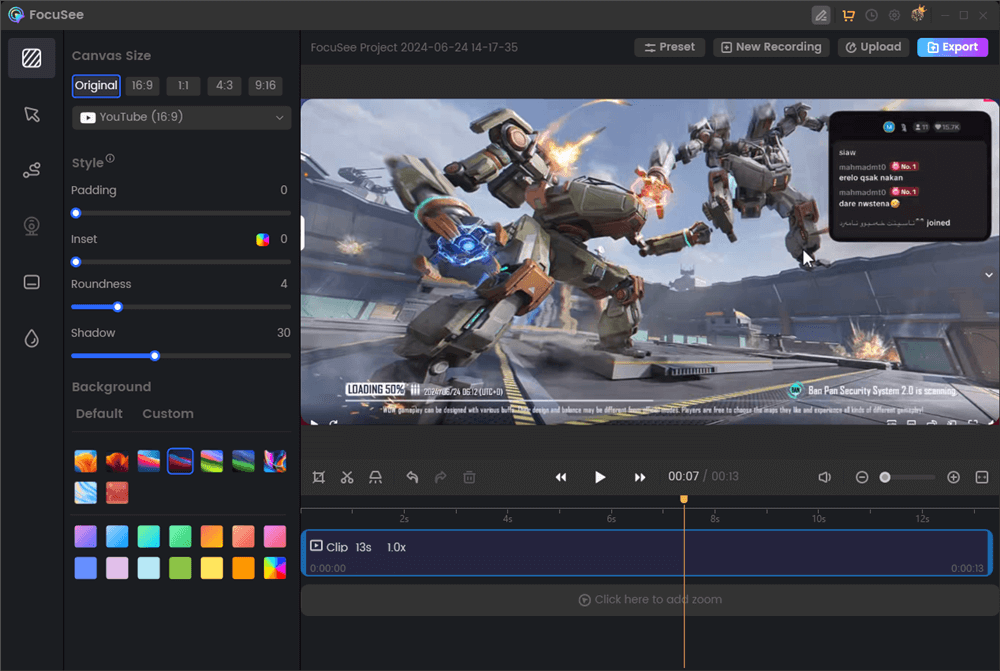Fast forward the video playback
Image resolution: width=1000 pixels, height=671 pixels.
(x=640, y=477)
